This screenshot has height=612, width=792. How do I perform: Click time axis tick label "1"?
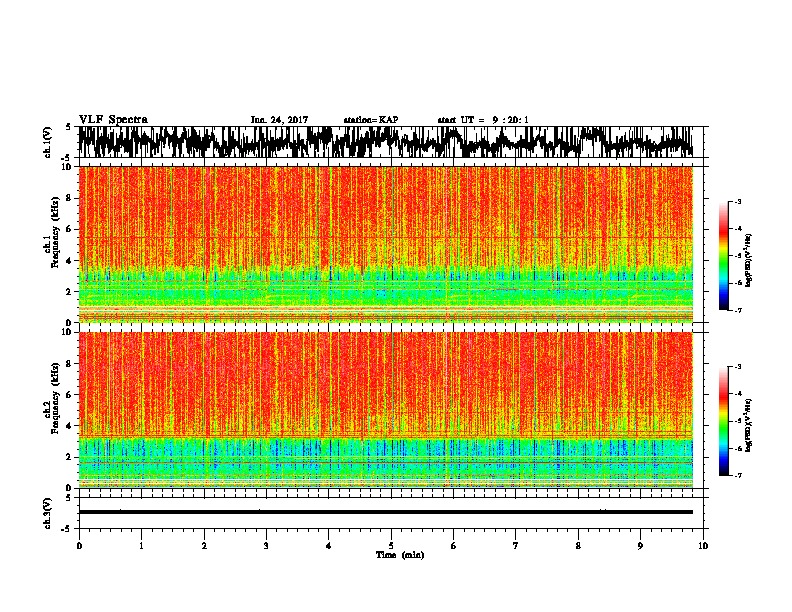(141, 546)
